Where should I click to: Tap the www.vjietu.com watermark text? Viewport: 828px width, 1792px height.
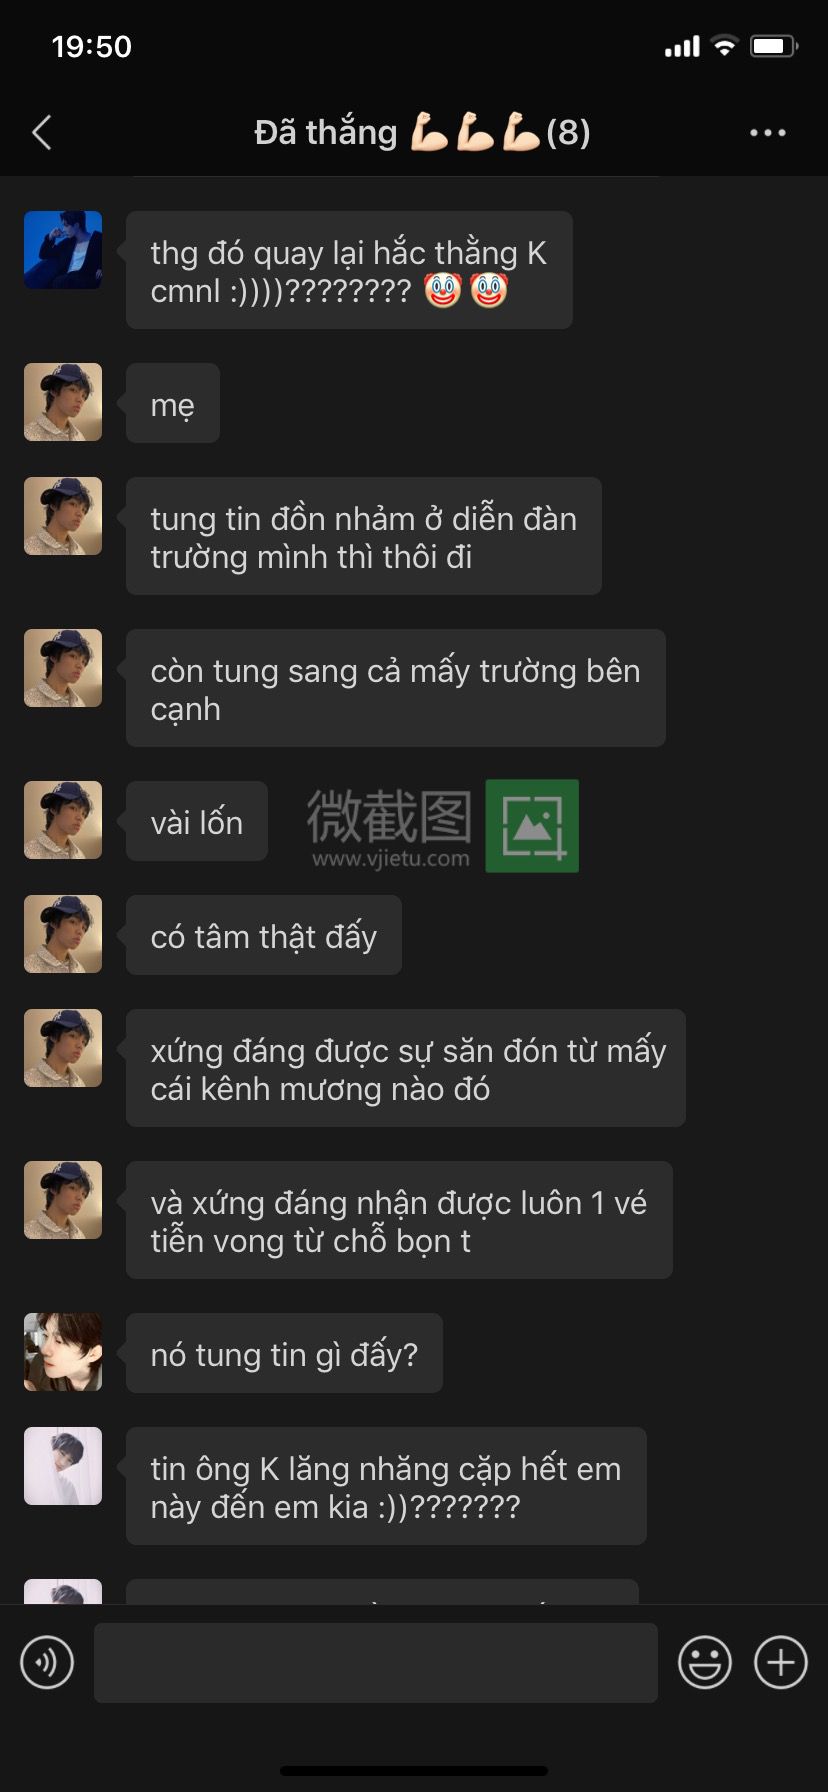(x=390, y=858)
